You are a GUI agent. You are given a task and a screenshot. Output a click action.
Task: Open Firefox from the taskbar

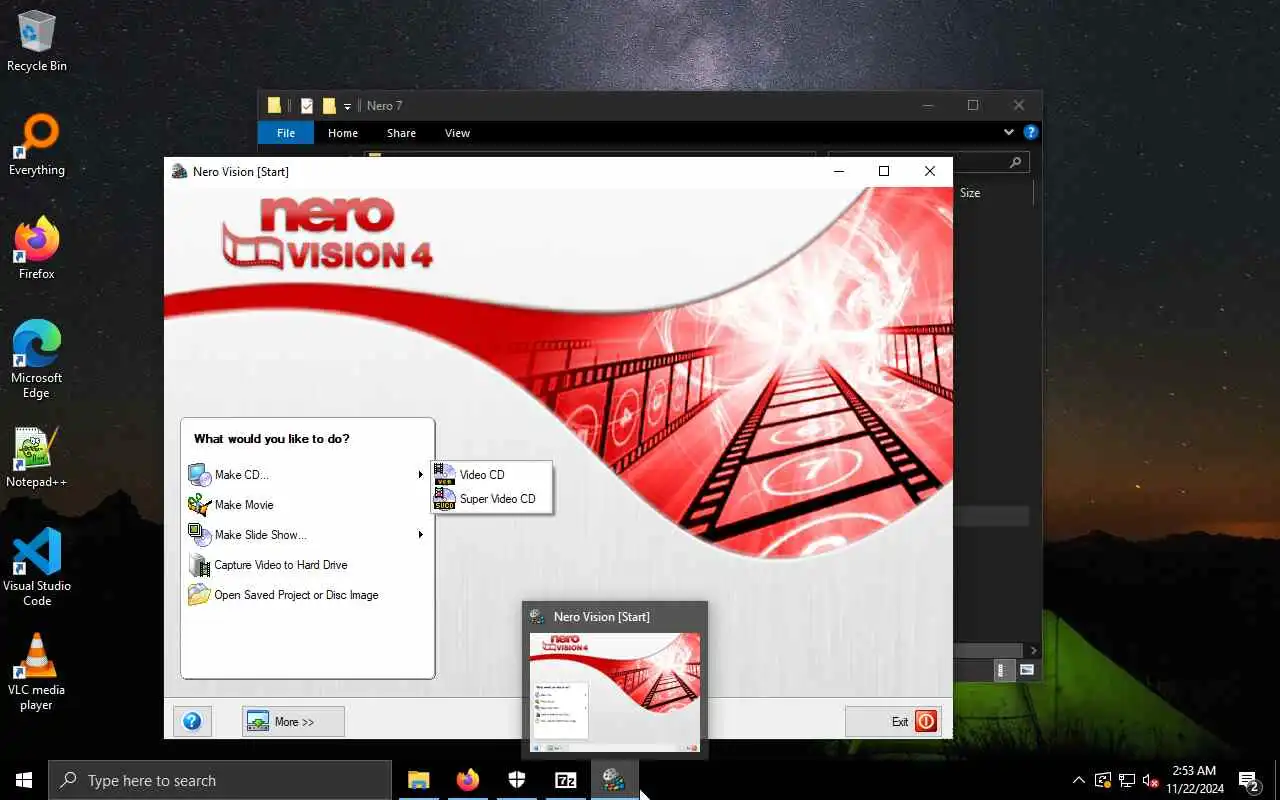[x=468, y=780]
